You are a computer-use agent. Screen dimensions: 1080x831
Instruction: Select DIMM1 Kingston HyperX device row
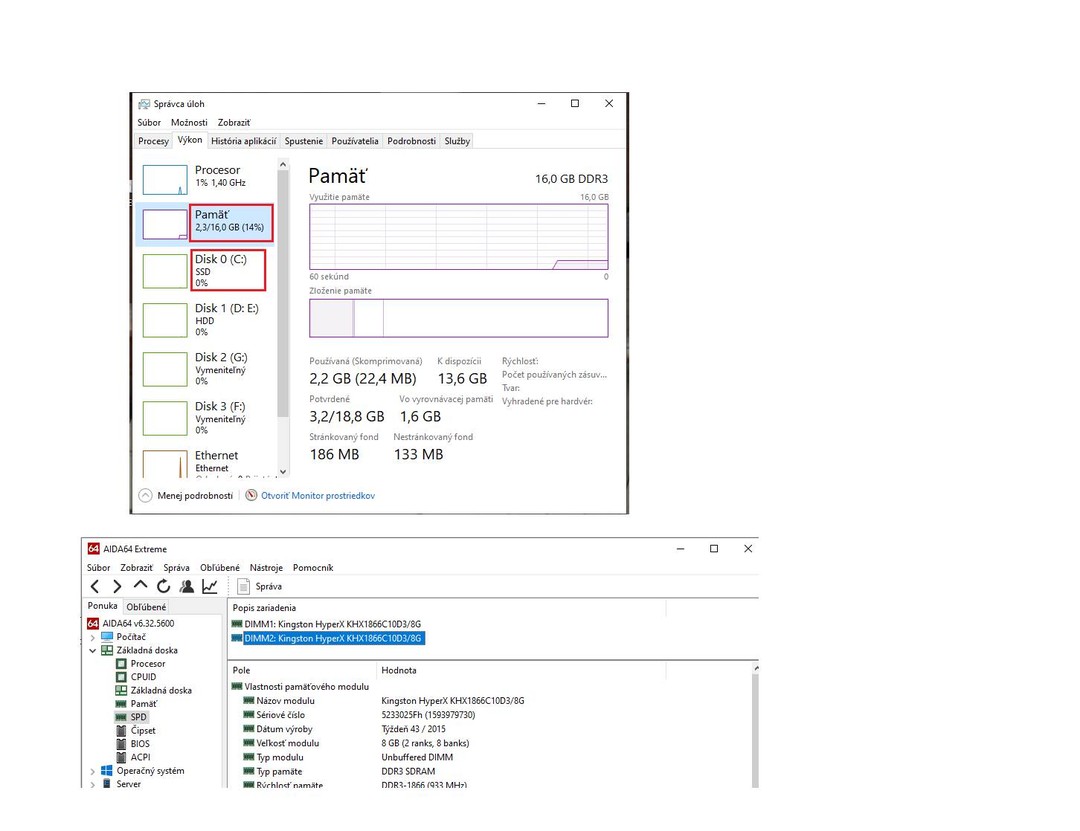coord(326,624)
